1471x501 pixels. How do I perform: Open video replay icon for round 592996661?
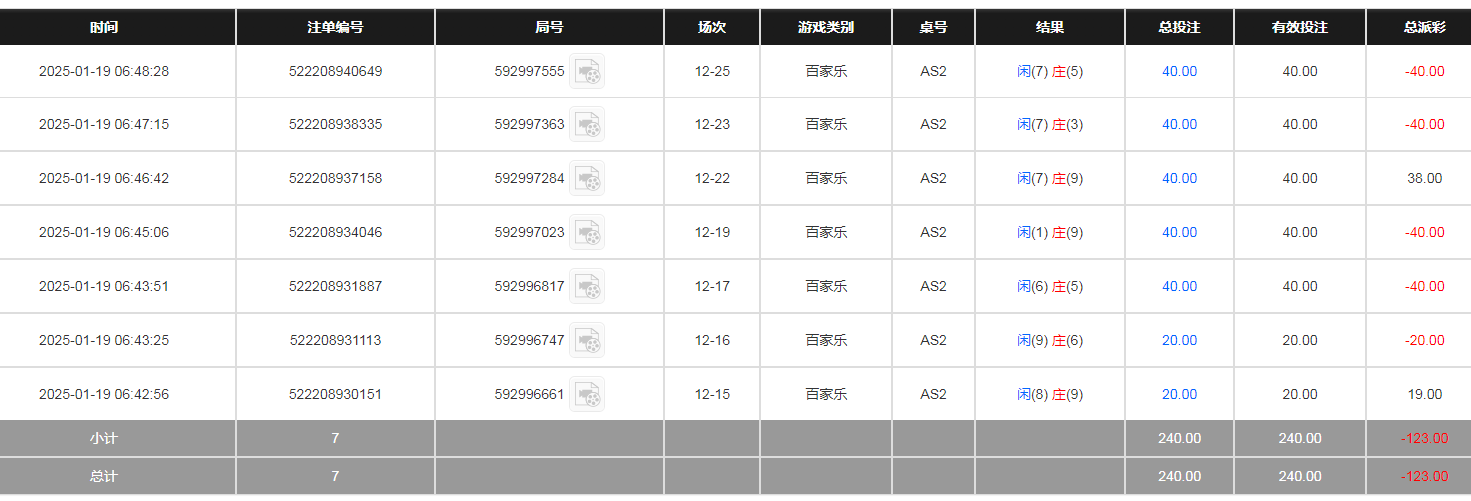587,394
